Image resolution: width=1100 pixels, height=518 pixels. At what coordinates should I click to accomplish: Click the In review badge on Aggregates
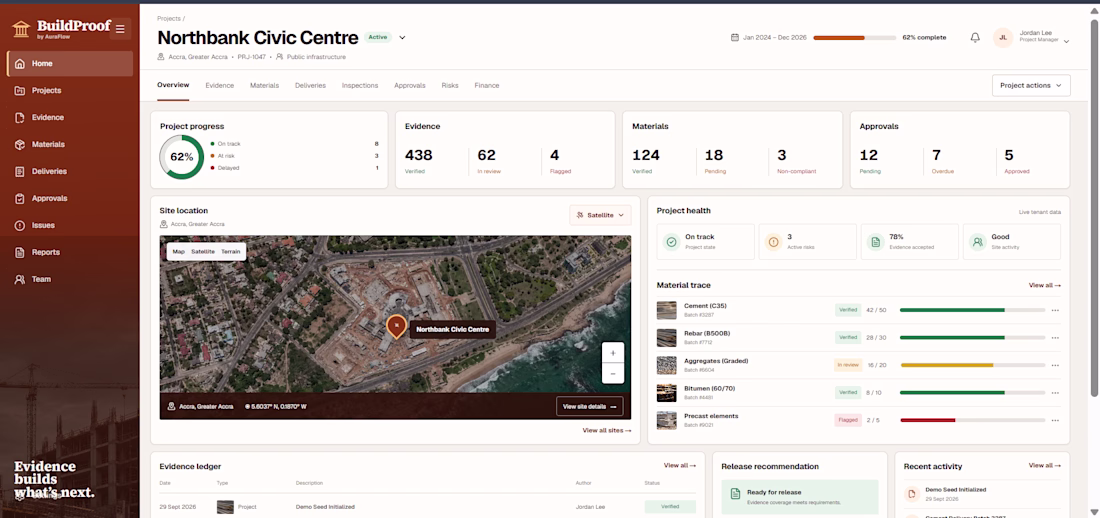(847, 365)
